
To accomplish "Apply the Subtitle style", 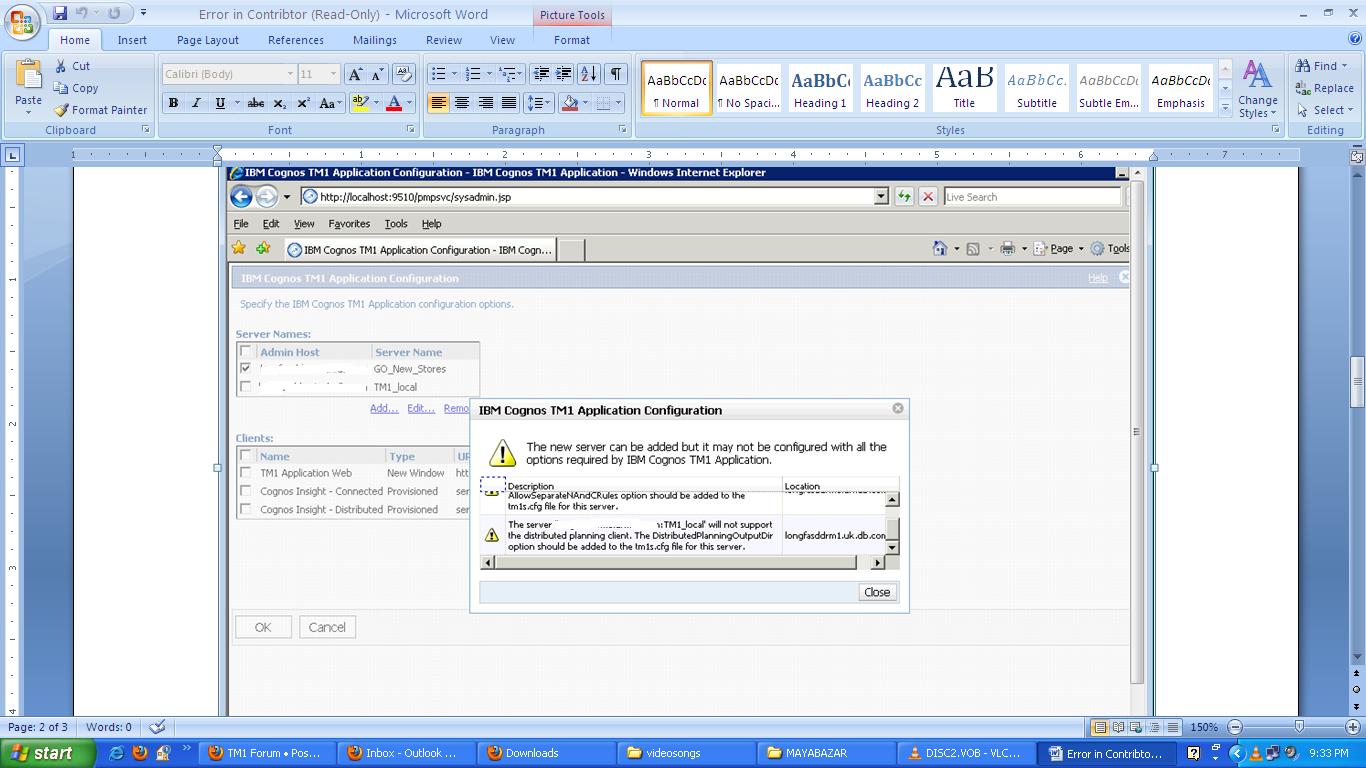I will click(x=1036, y=88).
